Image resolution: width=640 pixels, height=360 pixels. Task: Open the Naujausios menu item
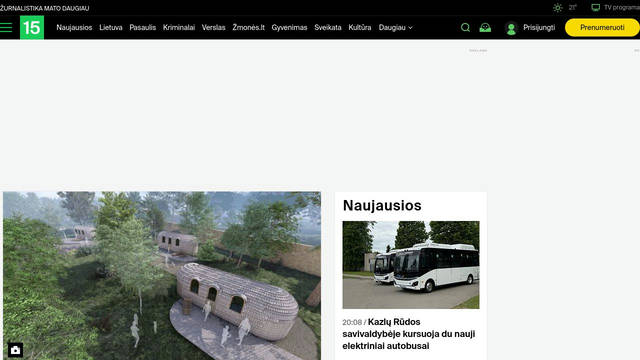click(74, 27)
